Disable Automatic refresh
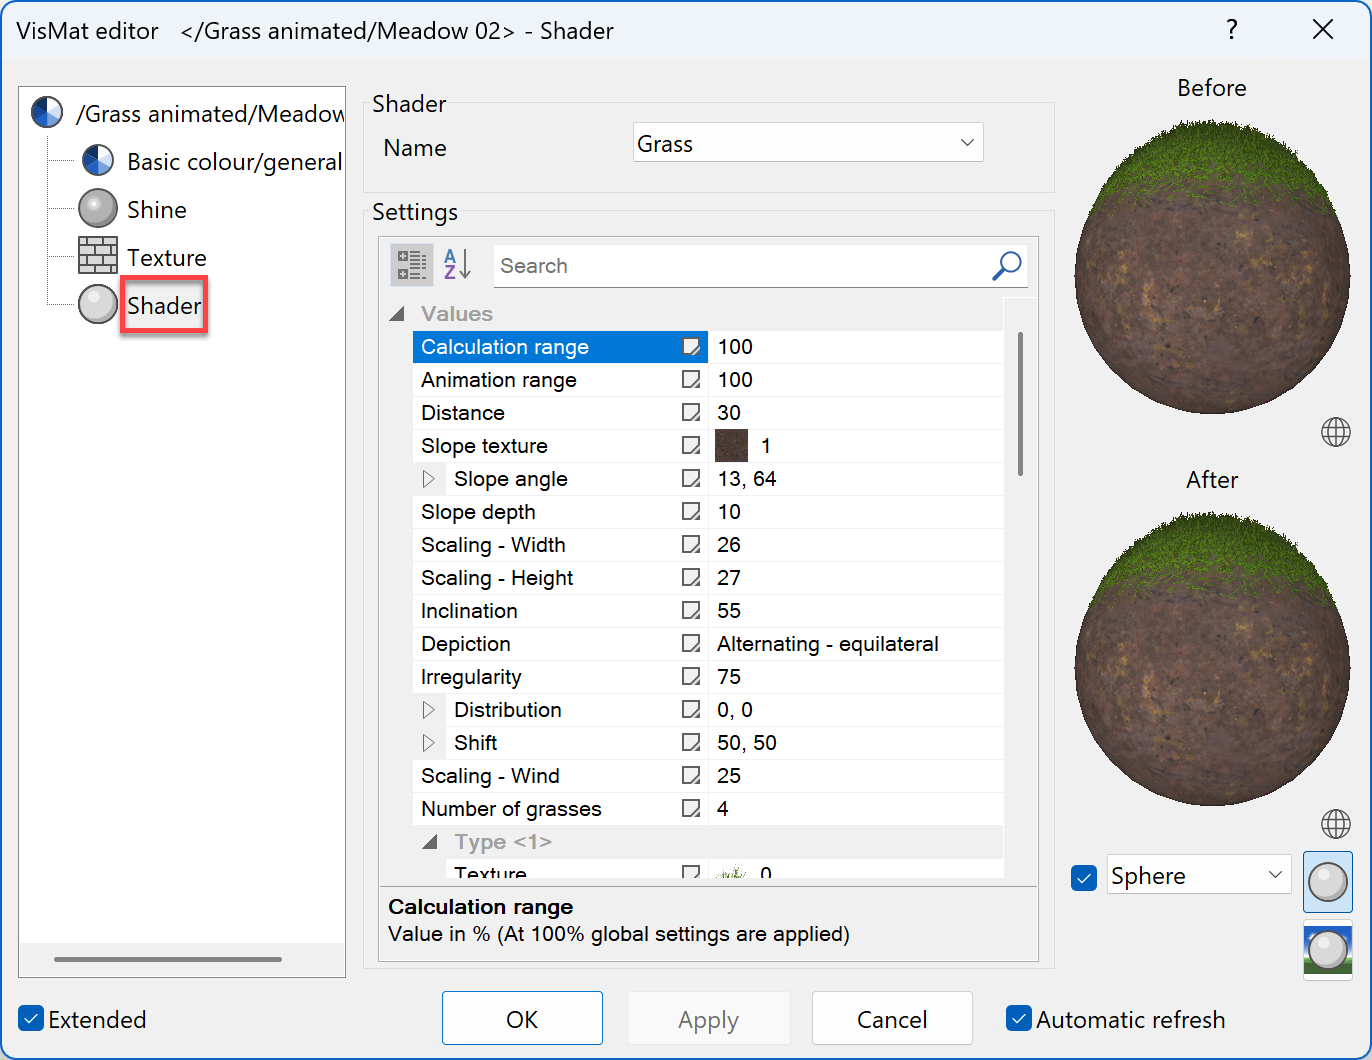The height and width of the screenshot is (1060, 1372). click(1019, 1019)
